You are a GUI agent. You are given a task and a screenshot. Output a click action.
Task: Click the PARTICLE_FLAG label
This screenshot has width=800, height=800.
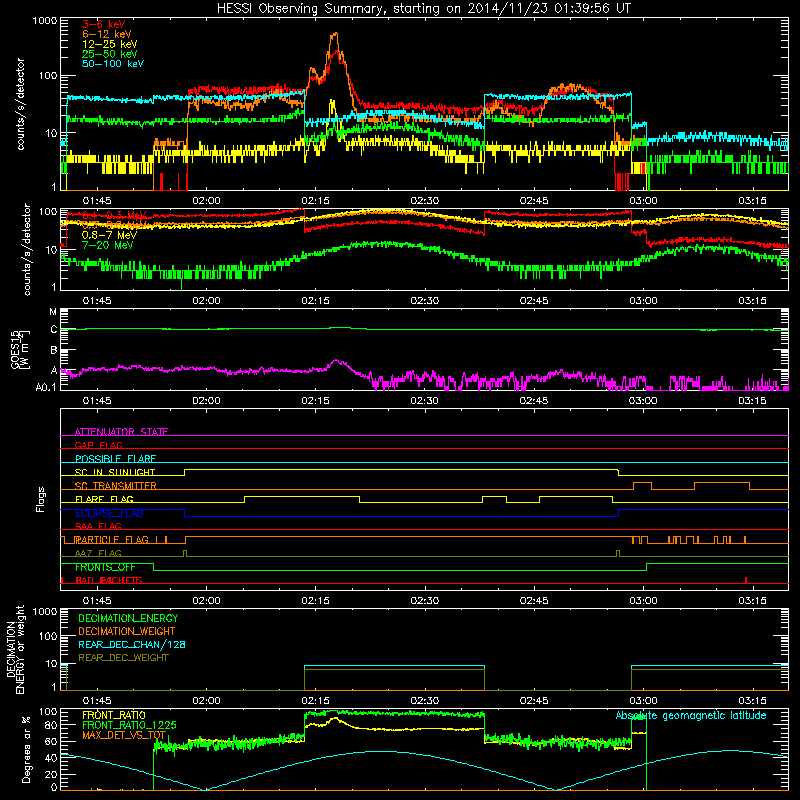(111, 540)
